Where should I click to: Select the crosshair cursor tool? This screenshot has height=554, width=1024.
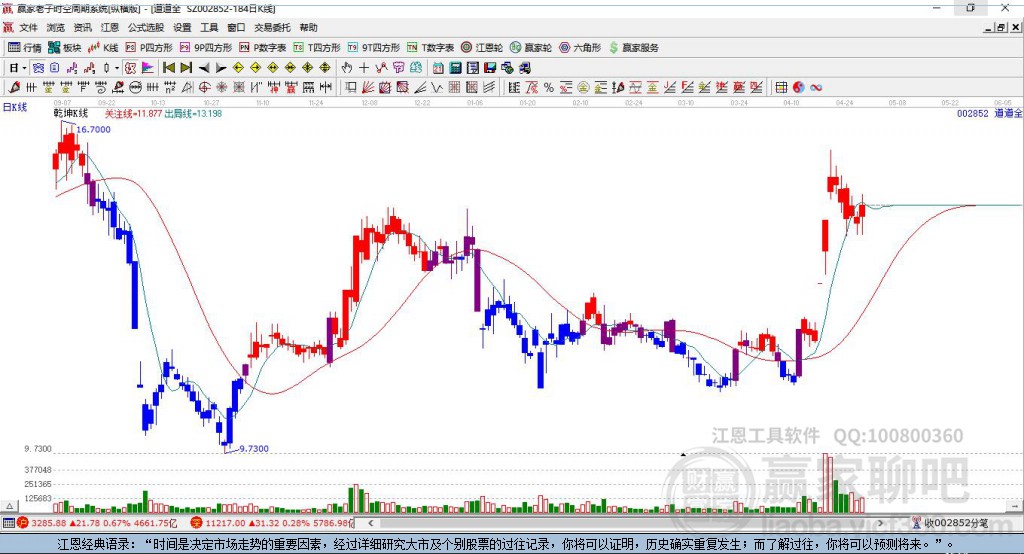pyautogui.click(x=364, y=68)
